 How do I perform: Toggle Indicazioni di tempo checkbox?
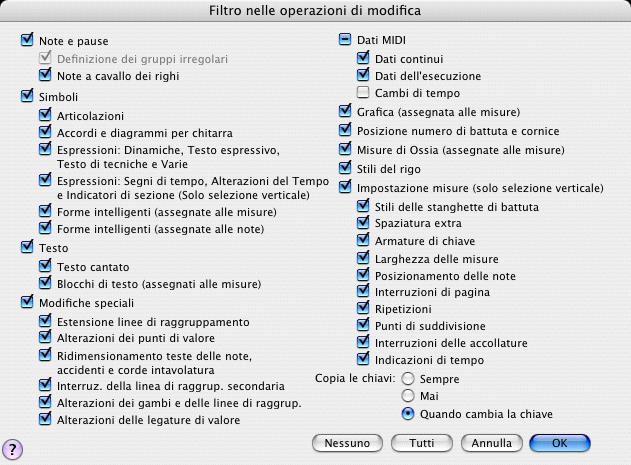pos(363,359)
